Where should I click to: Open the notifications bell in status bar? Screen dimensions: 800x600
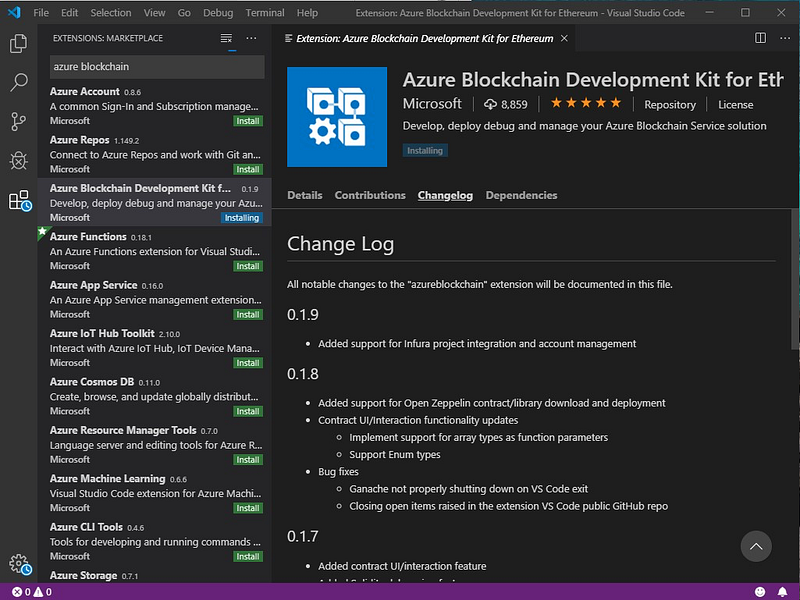783,592
